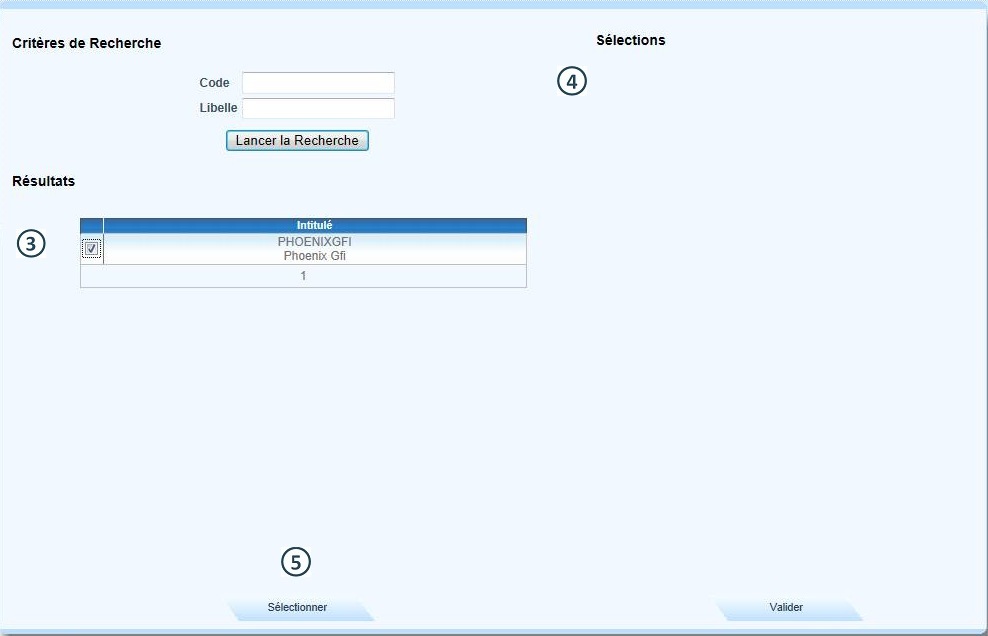Go to page 1 in results pager
988x636 pixels.
pyautogui.click(x=303, y=276)
